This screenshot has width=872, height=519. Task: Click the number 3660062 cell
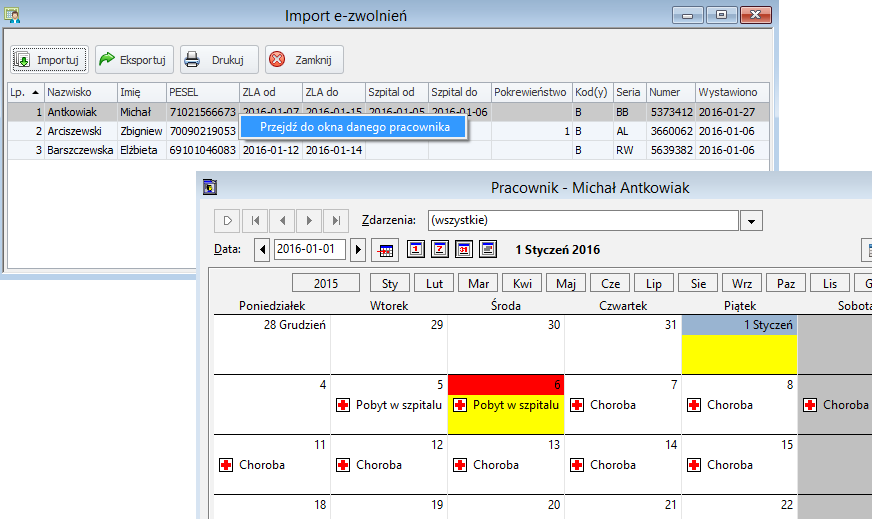tap(671, 131)
